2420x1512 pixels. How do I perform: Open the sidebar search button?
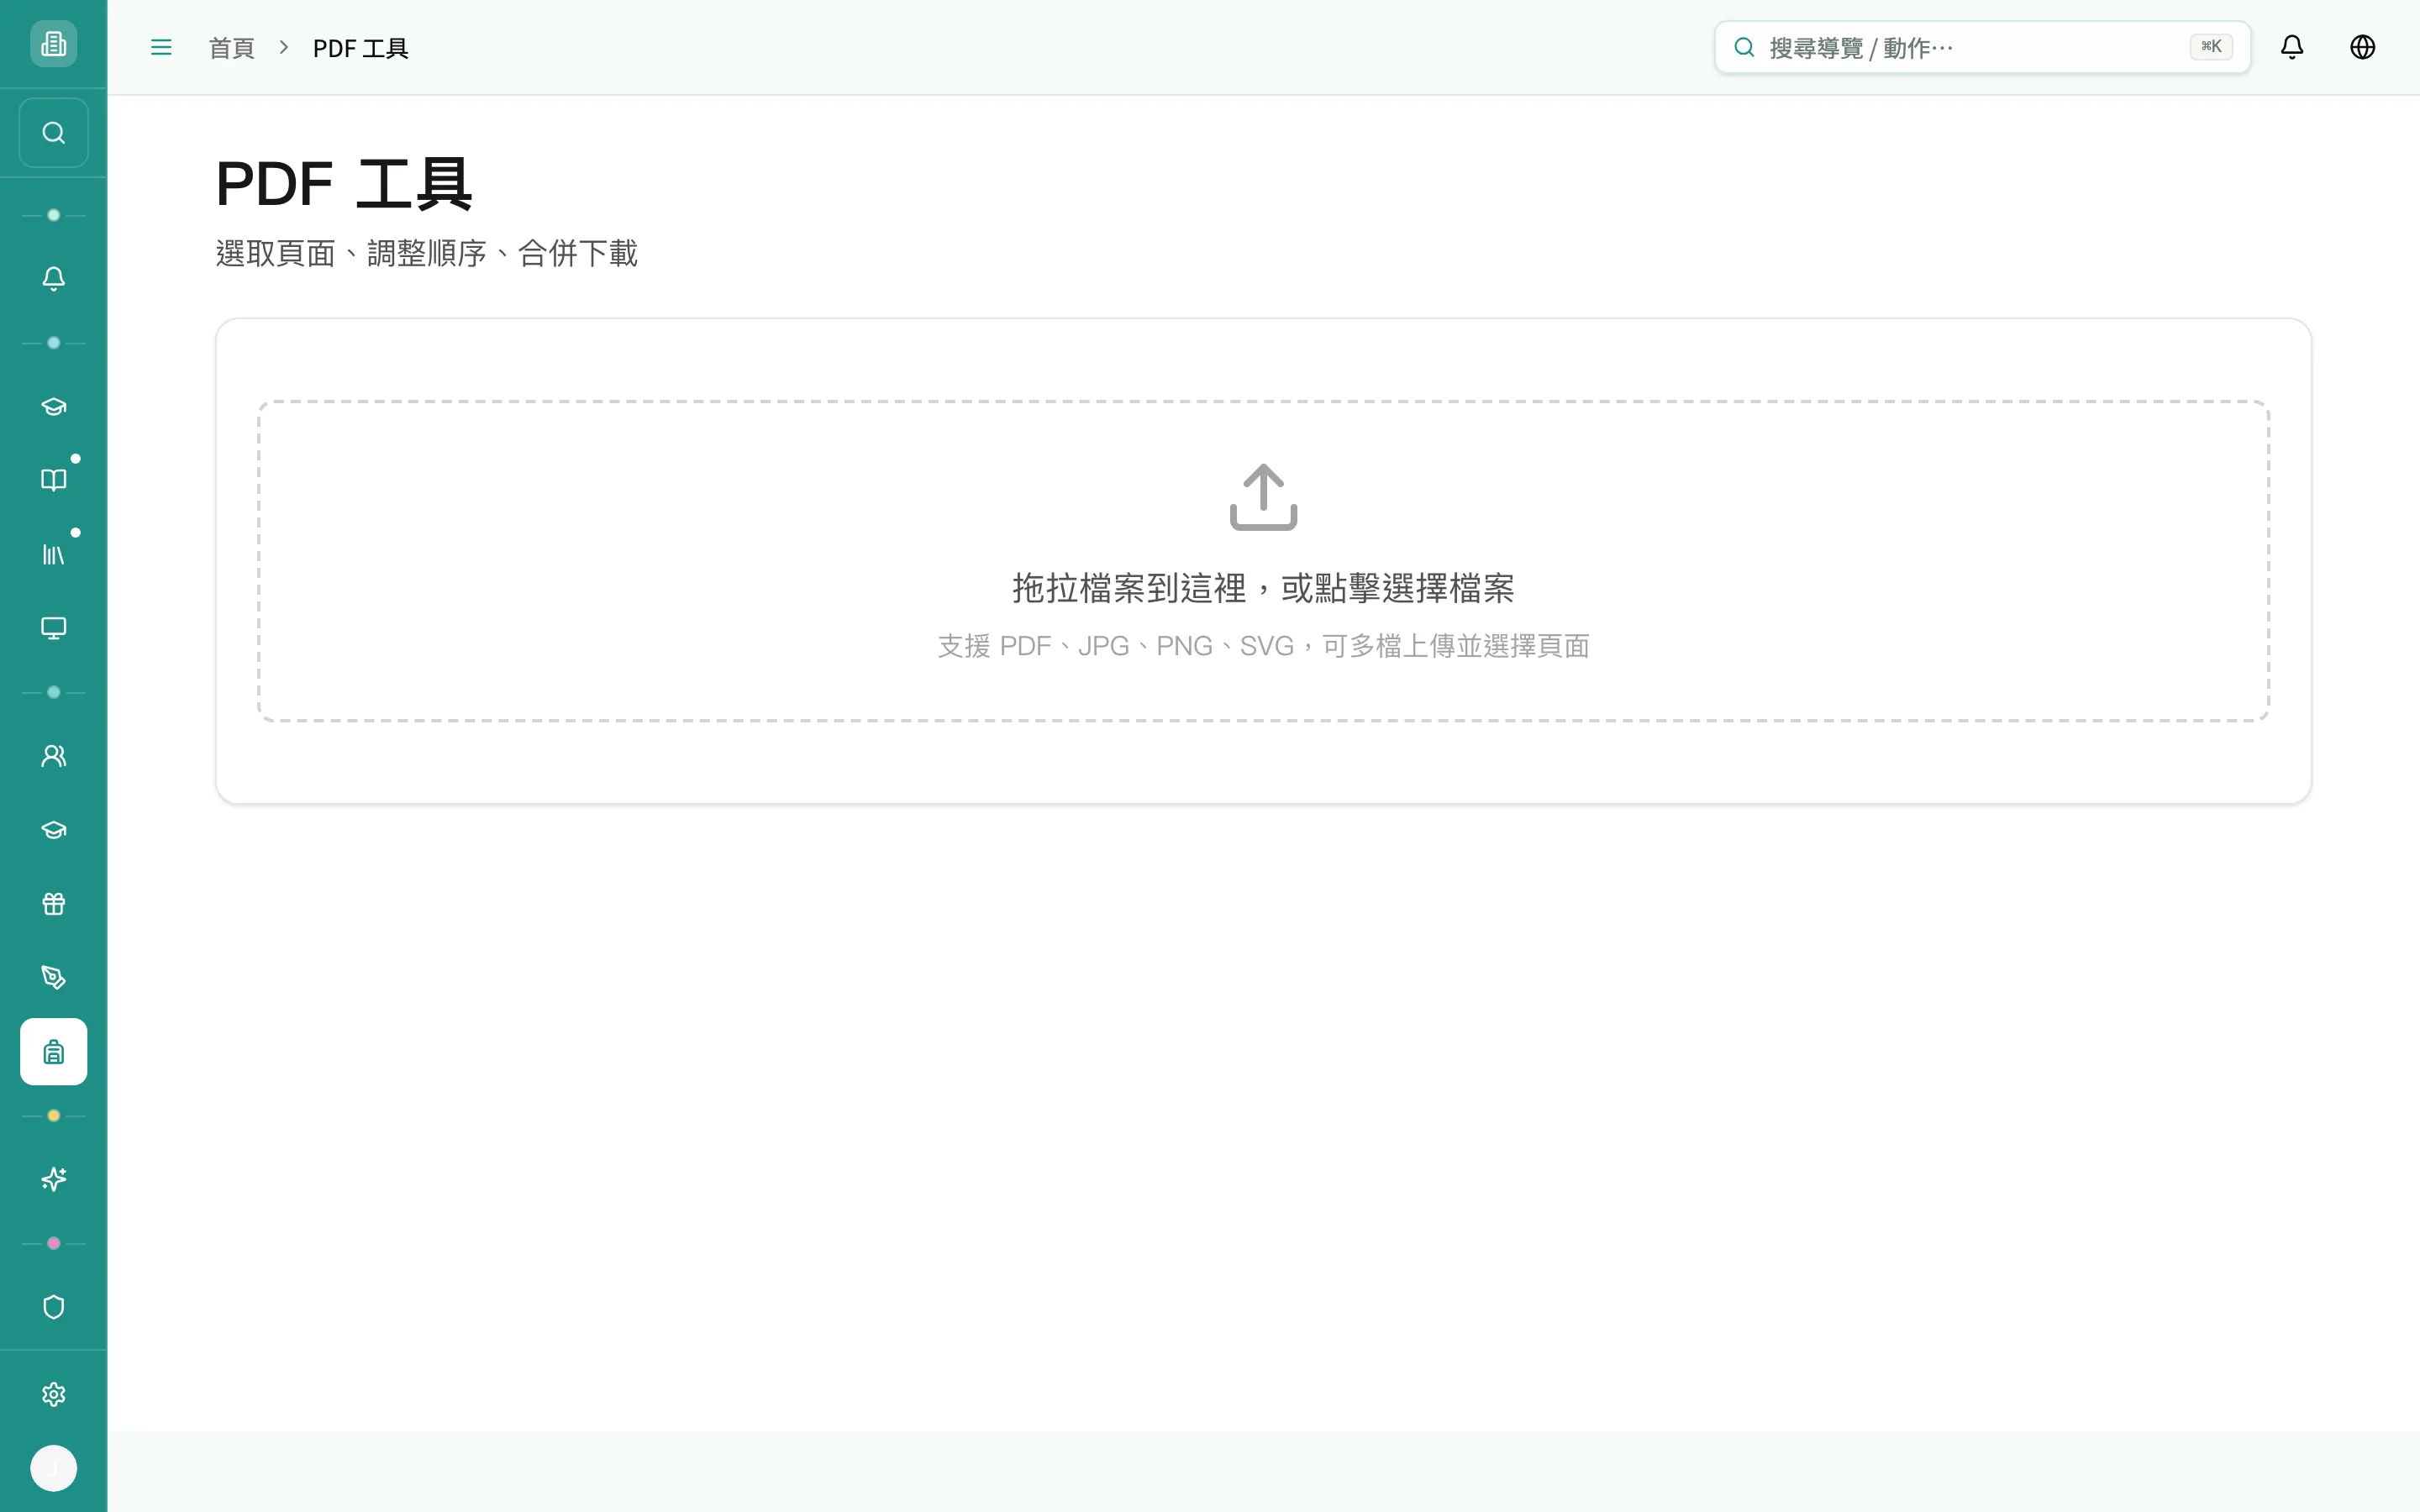[x=53, y=133]
